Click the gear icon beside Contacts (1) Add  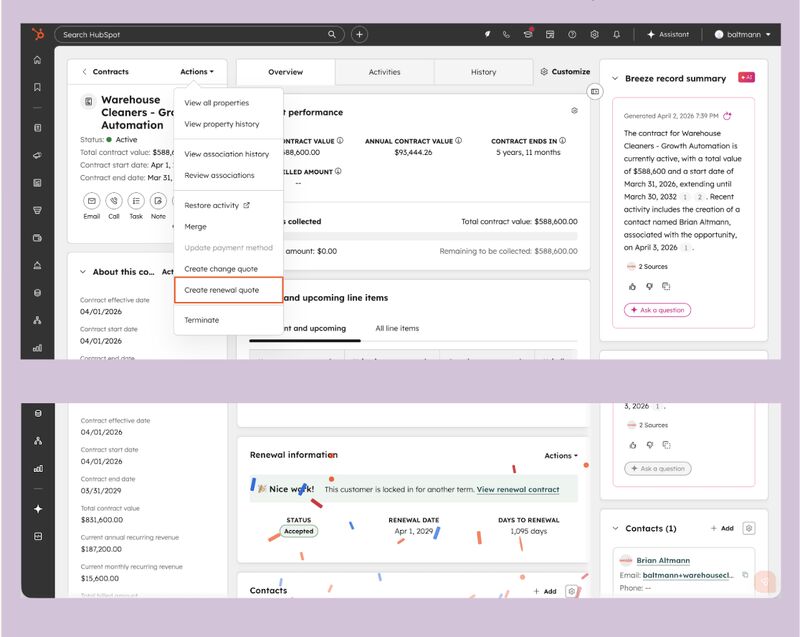[748, 528]
